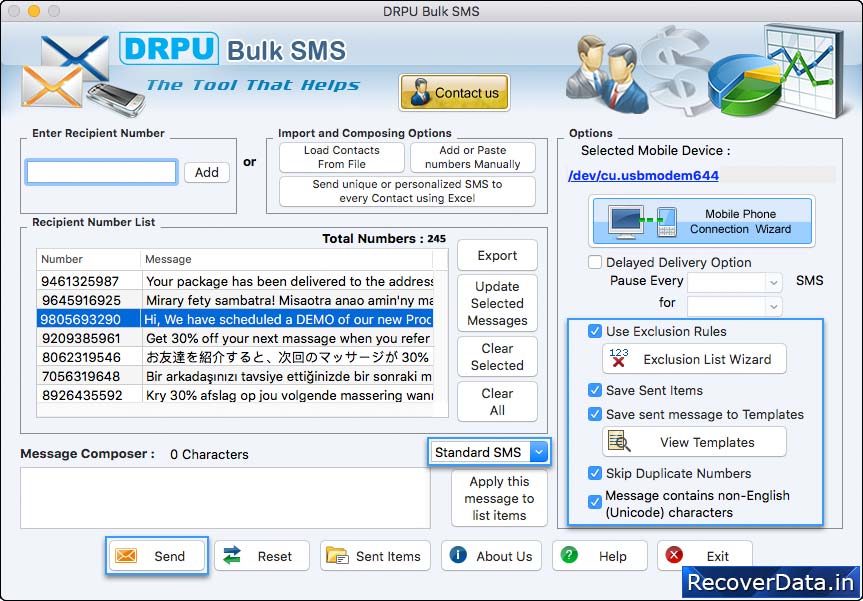Uncheck Save sent message to Templates
863x601 pixels.
point(595,414)
